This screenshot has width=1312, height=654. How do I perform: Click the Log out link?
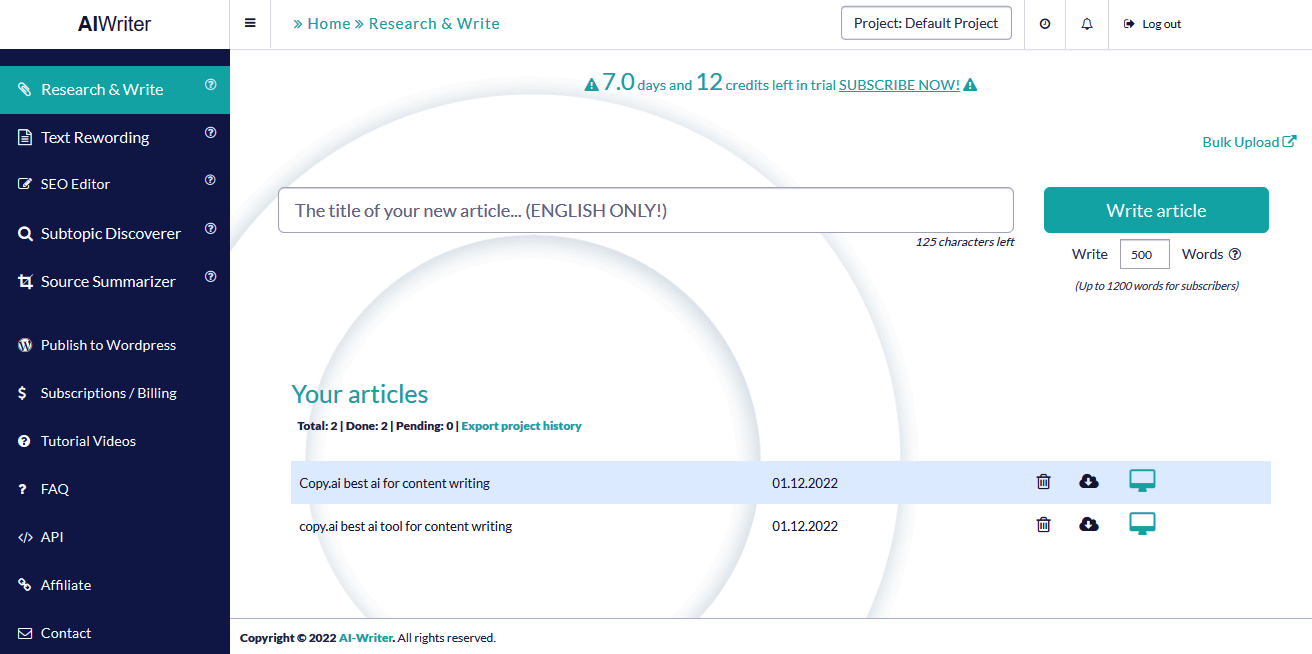[x=1152, y=24]
